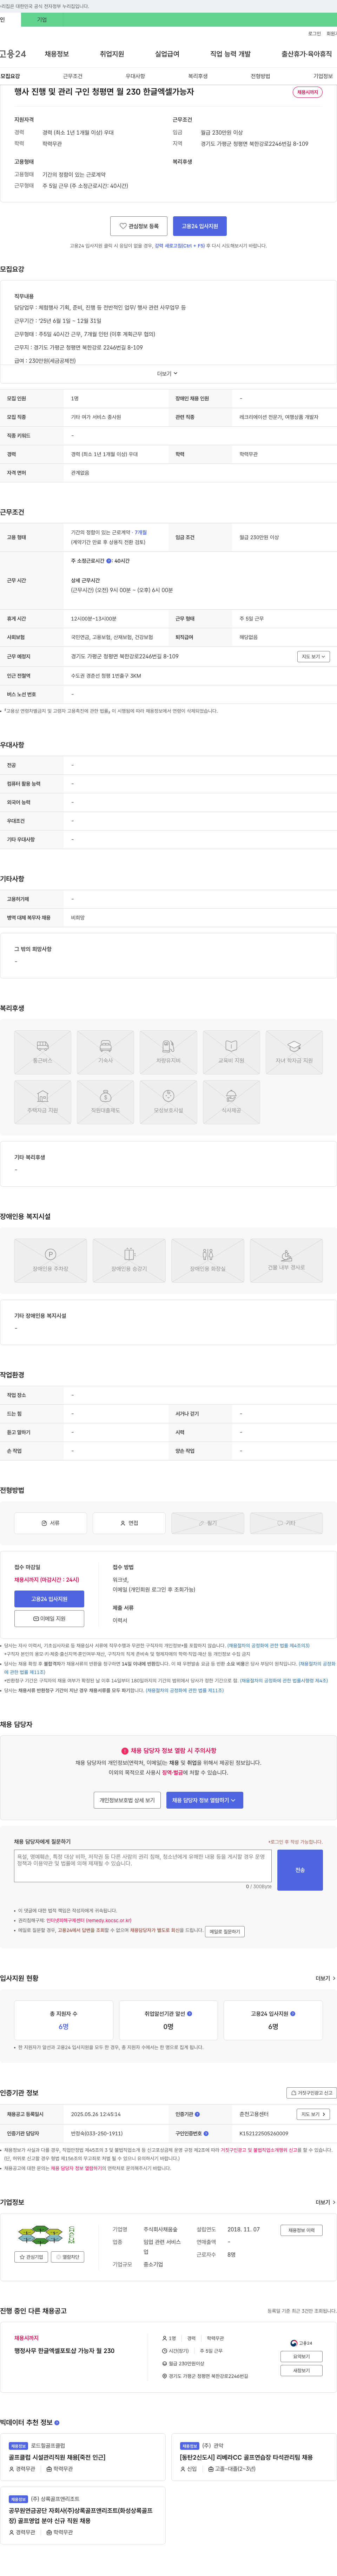Click info icon beside 주 소정근로시간
Viewport: 337px width, 2576px height.
109,561
